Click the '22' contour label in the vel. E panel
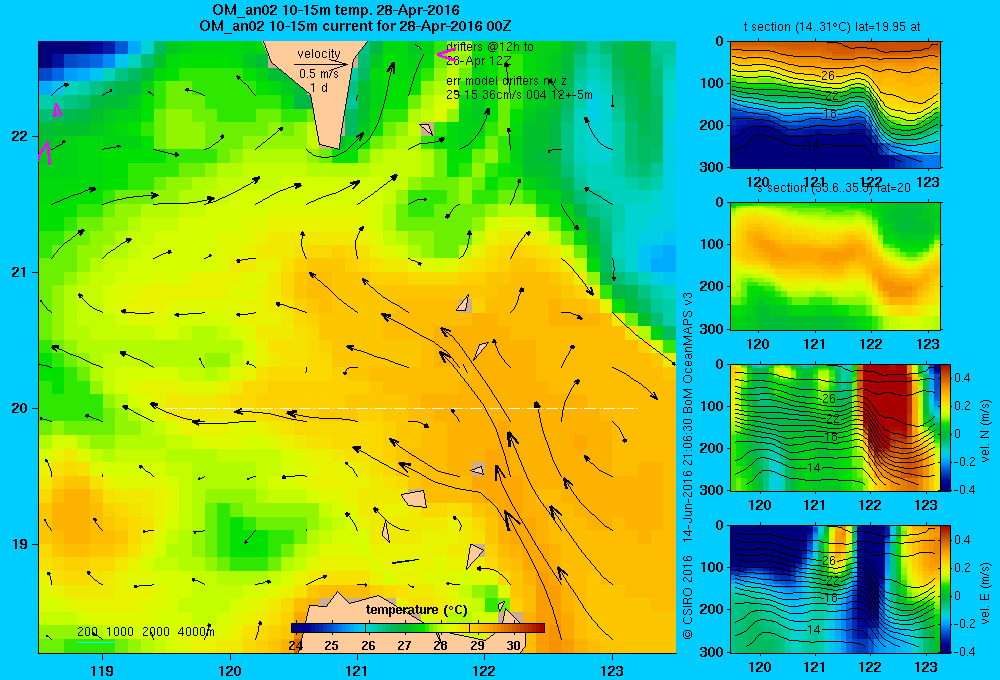Image resolution: width=1000 pixels, height=680 pixels. coord(833,581)
